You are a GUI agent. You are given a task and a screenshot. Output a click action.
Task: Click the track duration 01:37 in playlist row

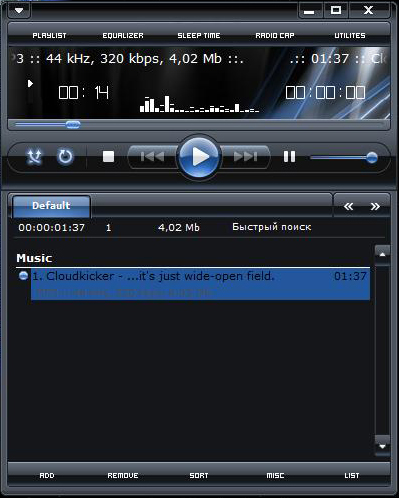[x=350, y=276]
